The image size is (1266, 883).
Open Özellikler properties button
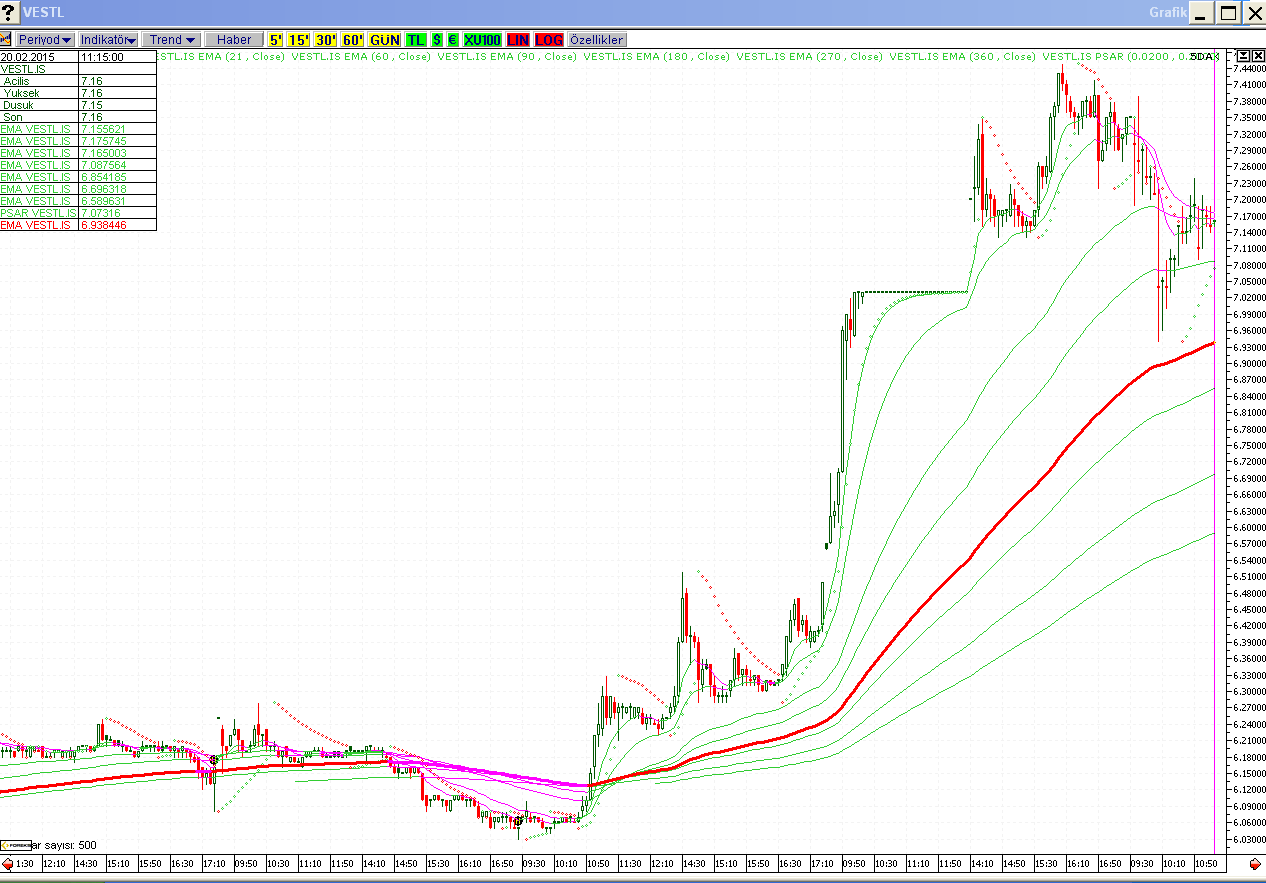click(597, 40)
